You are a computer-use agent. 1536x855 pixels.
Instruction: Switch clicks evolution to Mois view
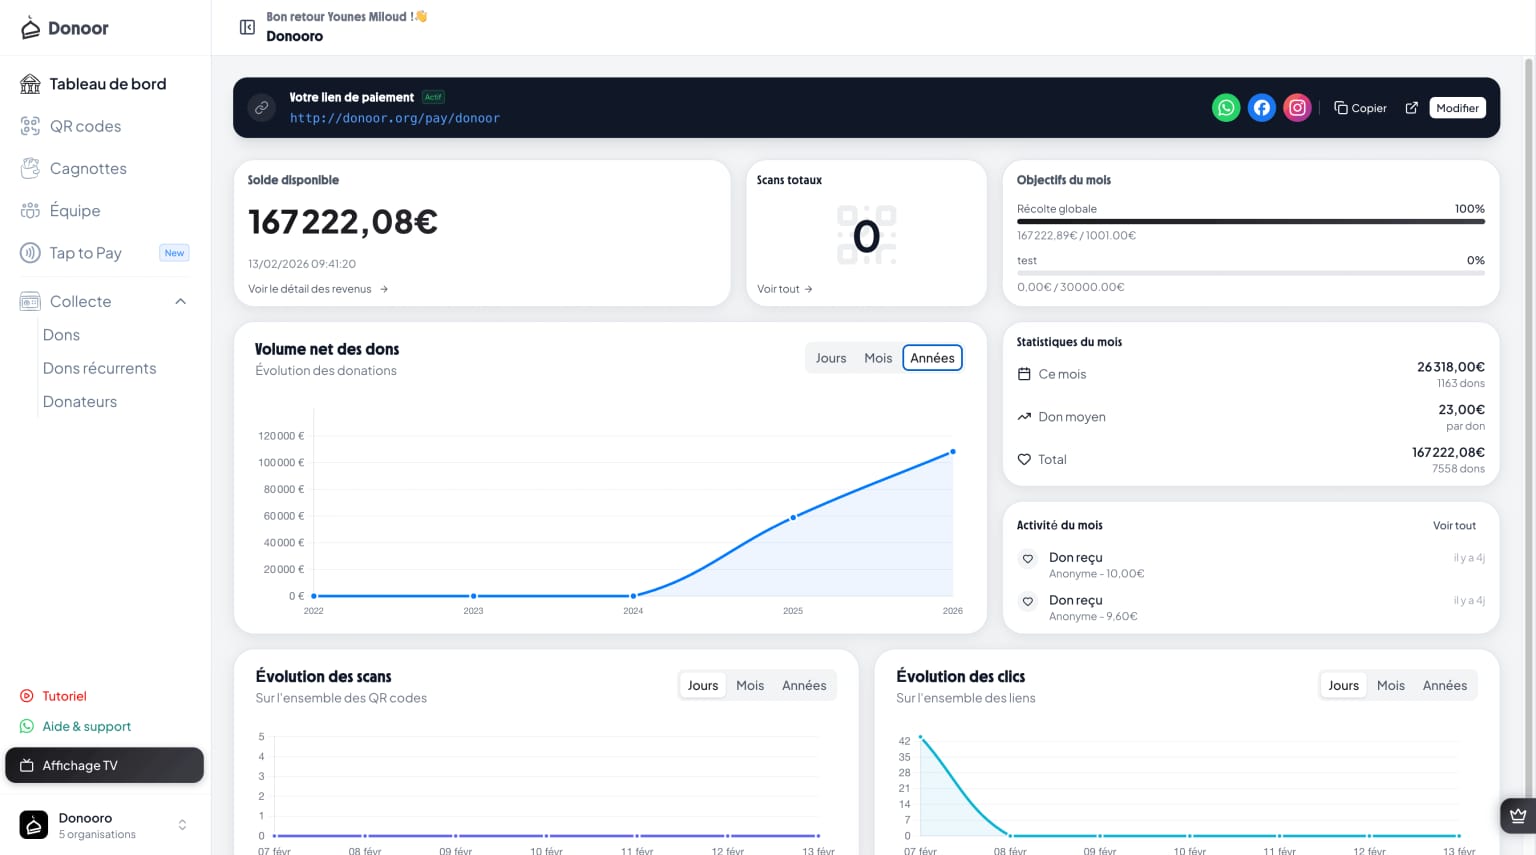[x=1391, y=685]
